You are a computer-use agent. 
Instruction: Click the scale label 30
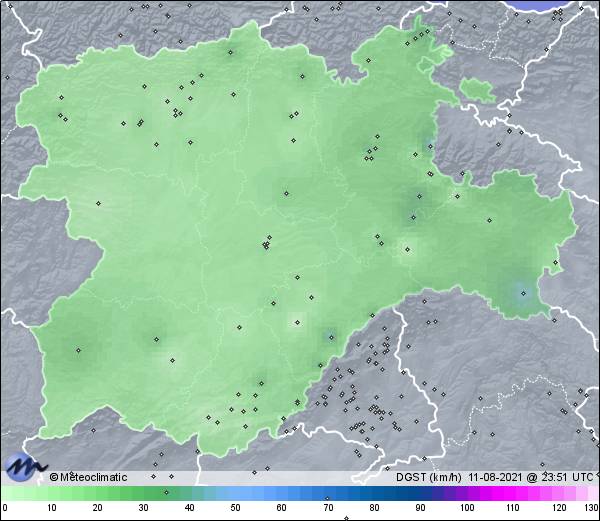pos(143,508)
